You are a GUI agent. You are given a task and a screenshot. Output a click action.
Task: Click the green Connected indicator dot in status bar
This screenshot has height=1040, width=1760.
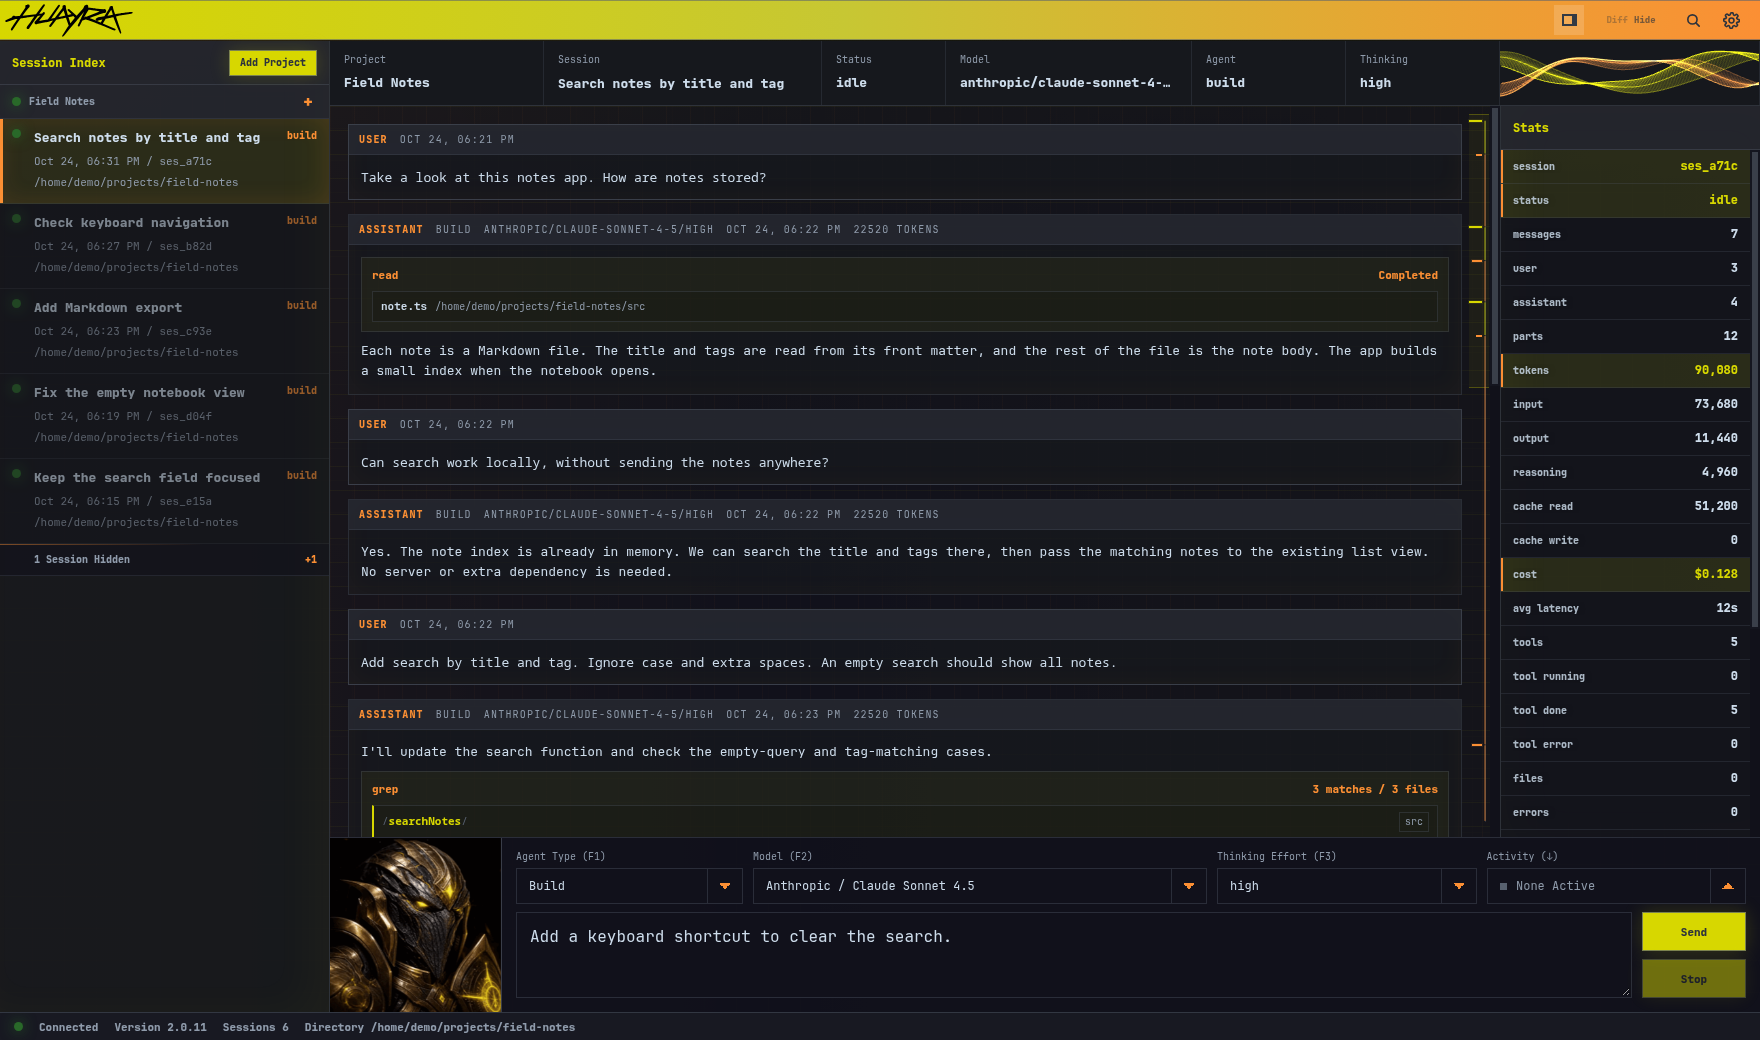pos(18,1027)
